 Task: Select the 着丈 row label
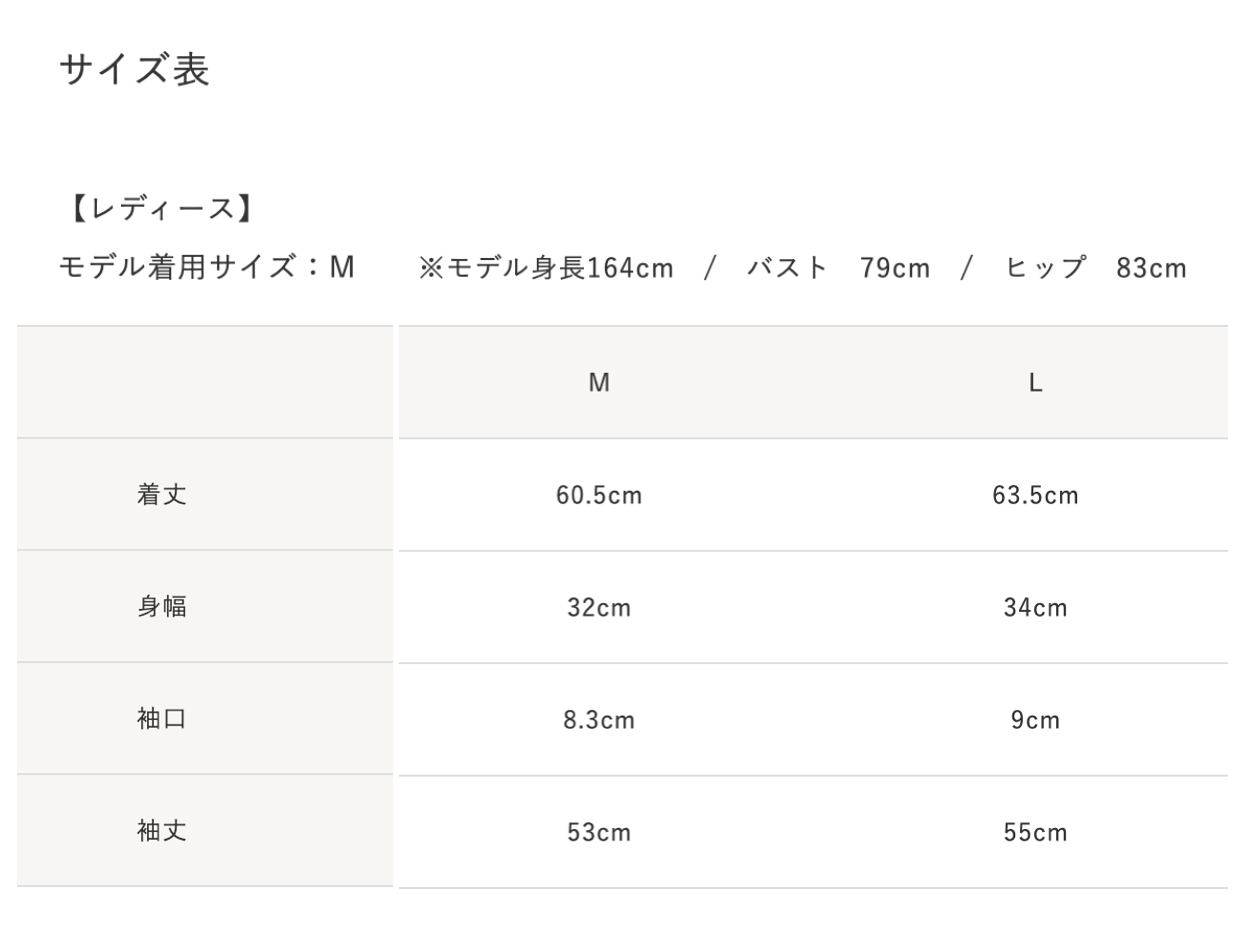click(162, 495)
